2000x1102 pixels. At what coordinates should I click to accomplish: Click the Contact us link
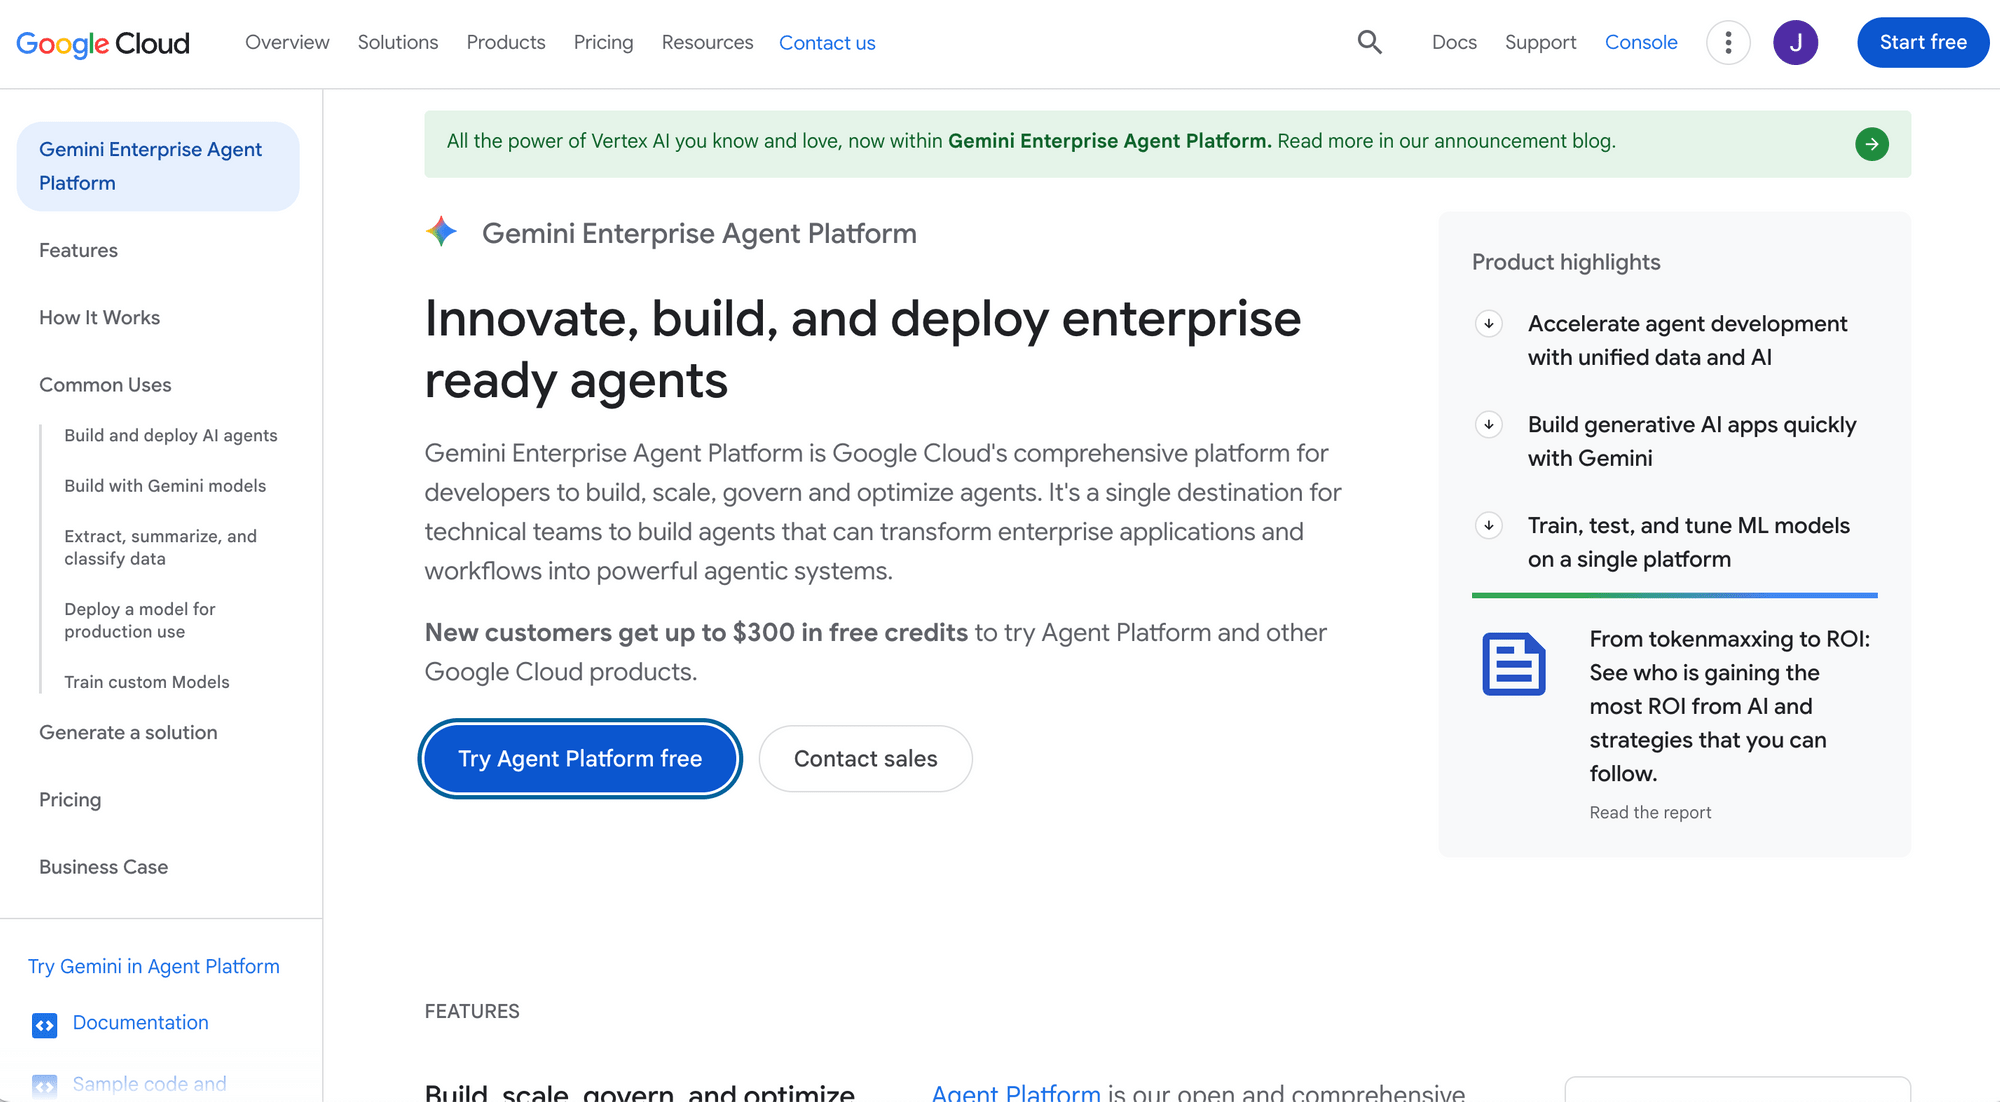[x=827, y=43]
